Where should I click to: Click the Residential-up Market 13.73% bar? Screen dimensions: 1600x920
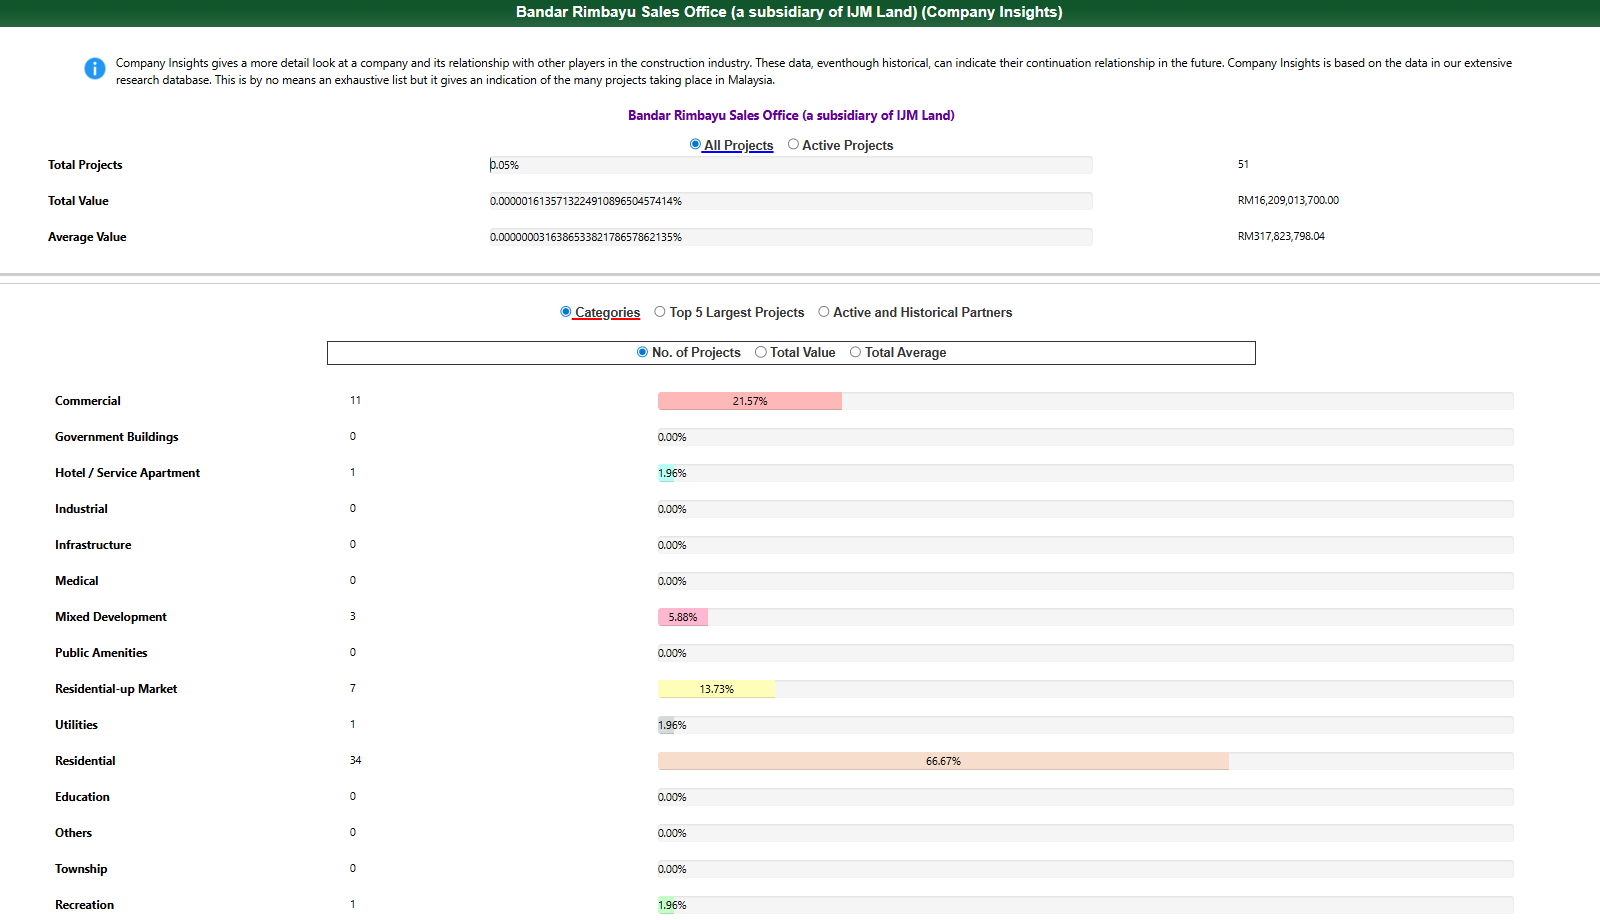(x=716, y=689)
